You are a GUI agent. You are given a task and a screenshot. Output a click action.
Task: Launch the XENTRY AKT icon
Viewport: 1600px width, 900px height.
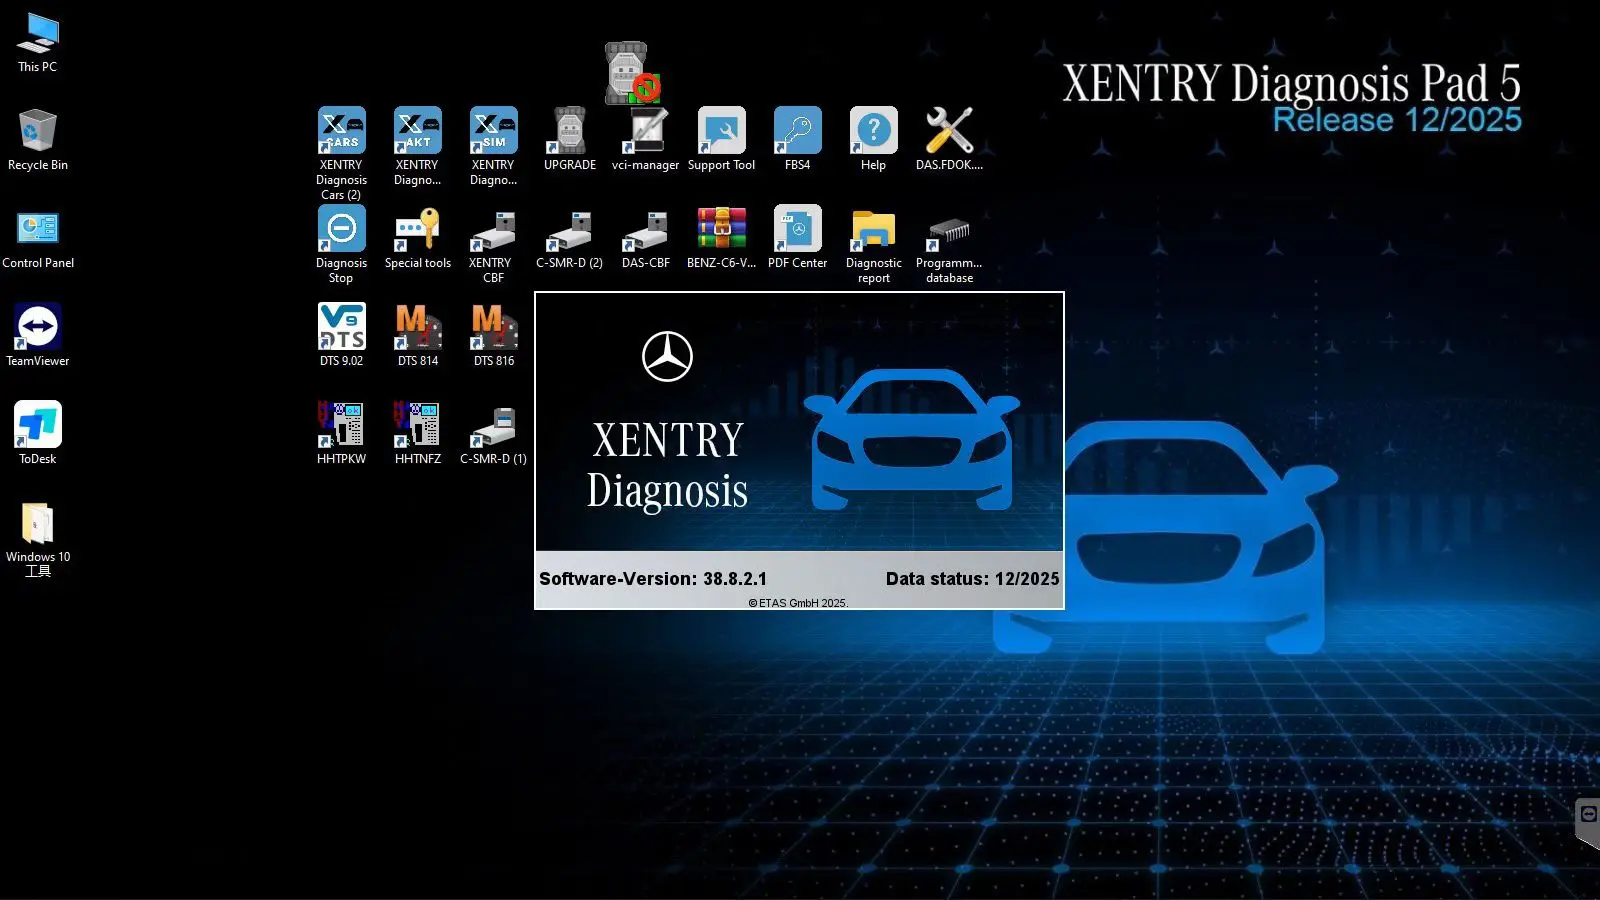[417, 131]
